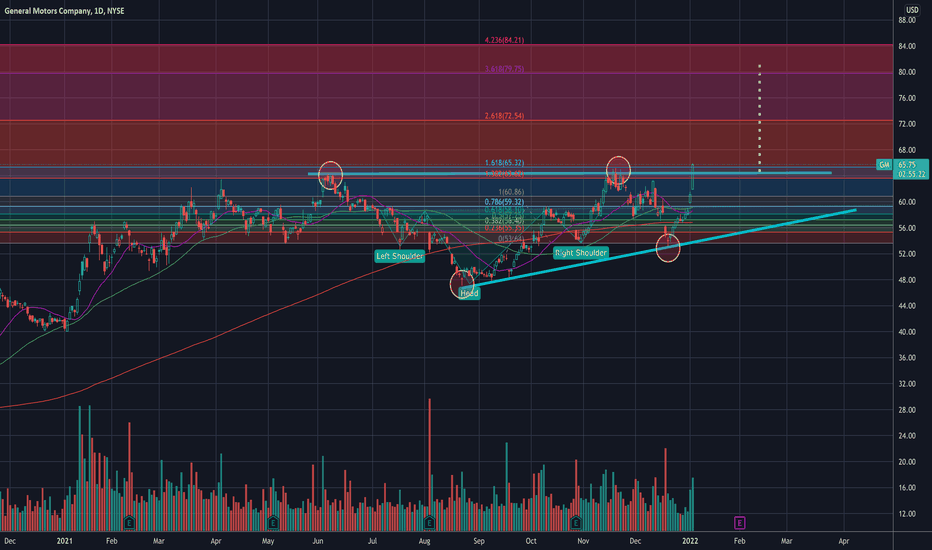Click the Dec label at the time axis start
Viewport: 932px width, 550px height.
10,541
